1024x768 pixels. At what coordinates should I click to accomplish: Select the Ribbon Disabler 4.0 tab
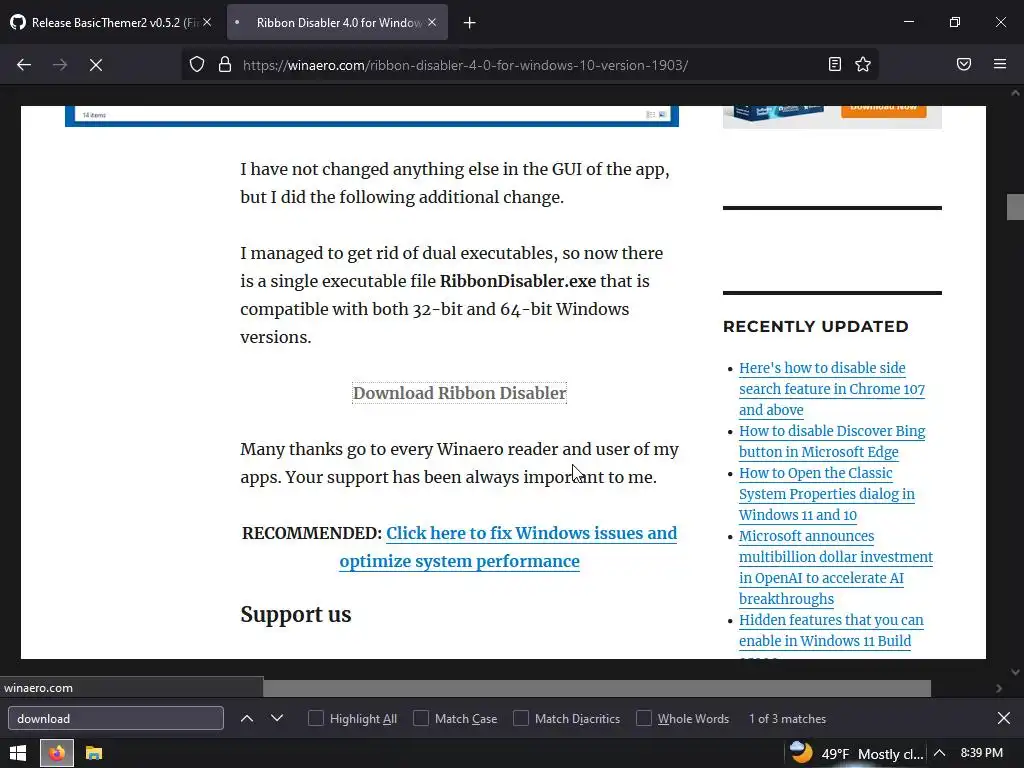[x=338, y=22]
